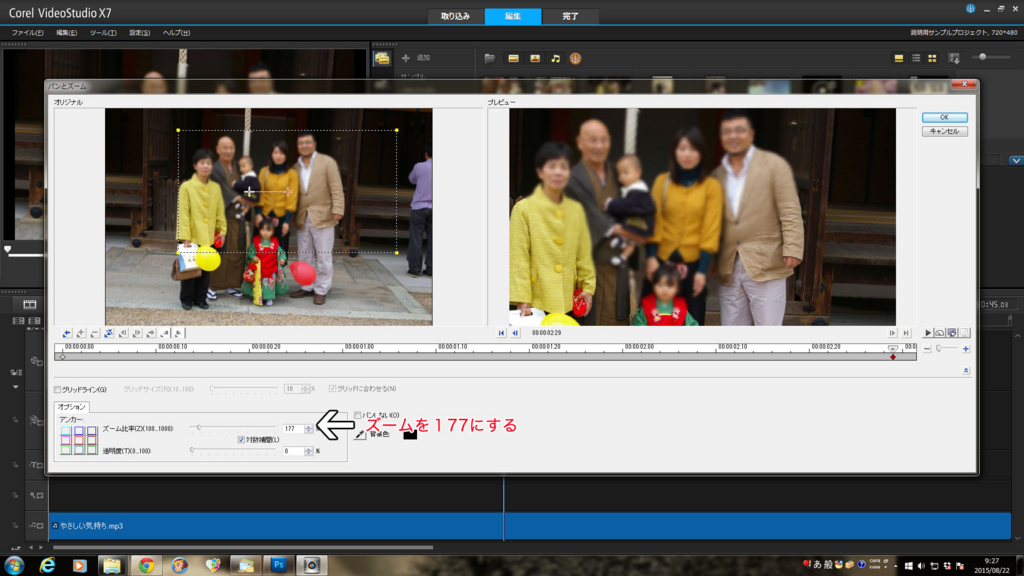Image resolution: width=1024 pixels, height=576 pixels.
Task: Toggle show videos filter in library
Action: tap(513, 59)
